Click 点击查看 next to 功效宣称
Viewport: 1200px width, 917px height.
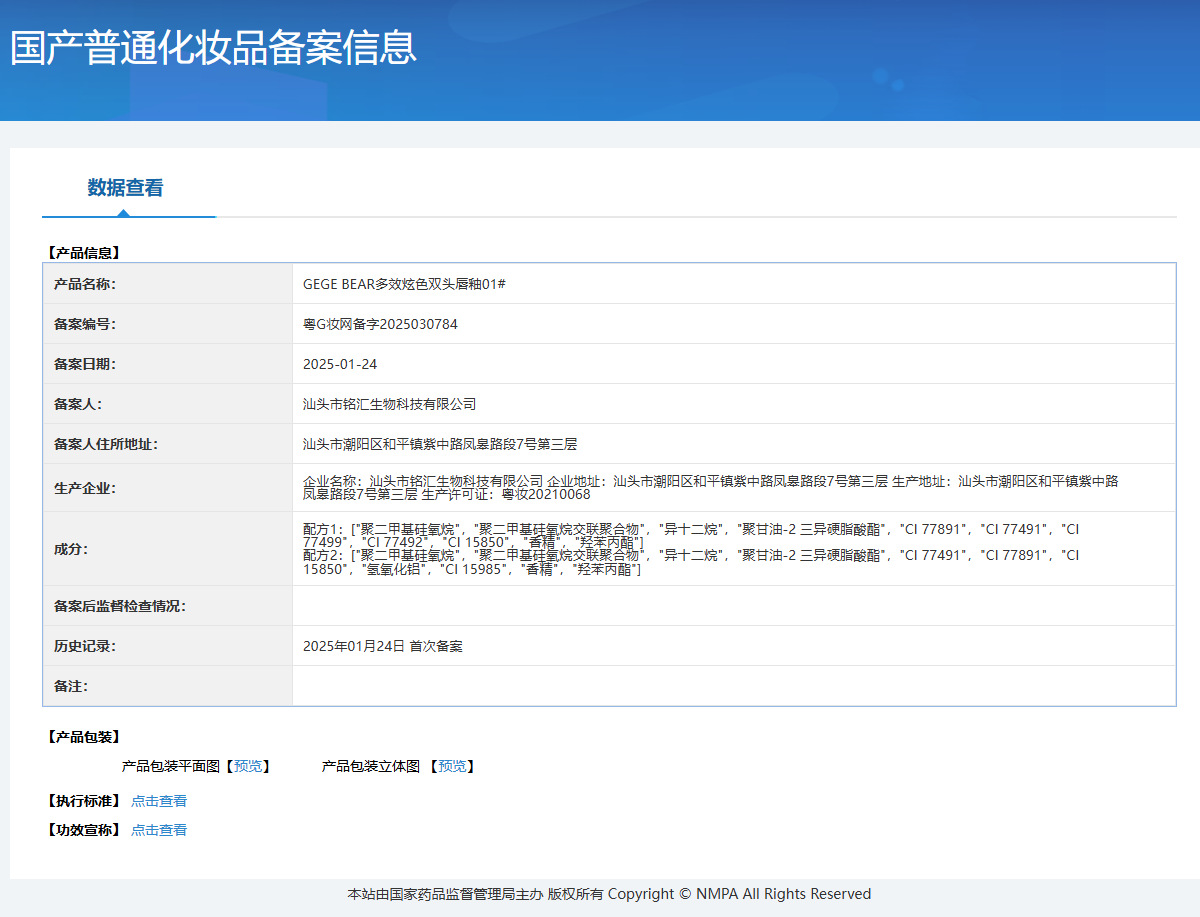[159, 830]
